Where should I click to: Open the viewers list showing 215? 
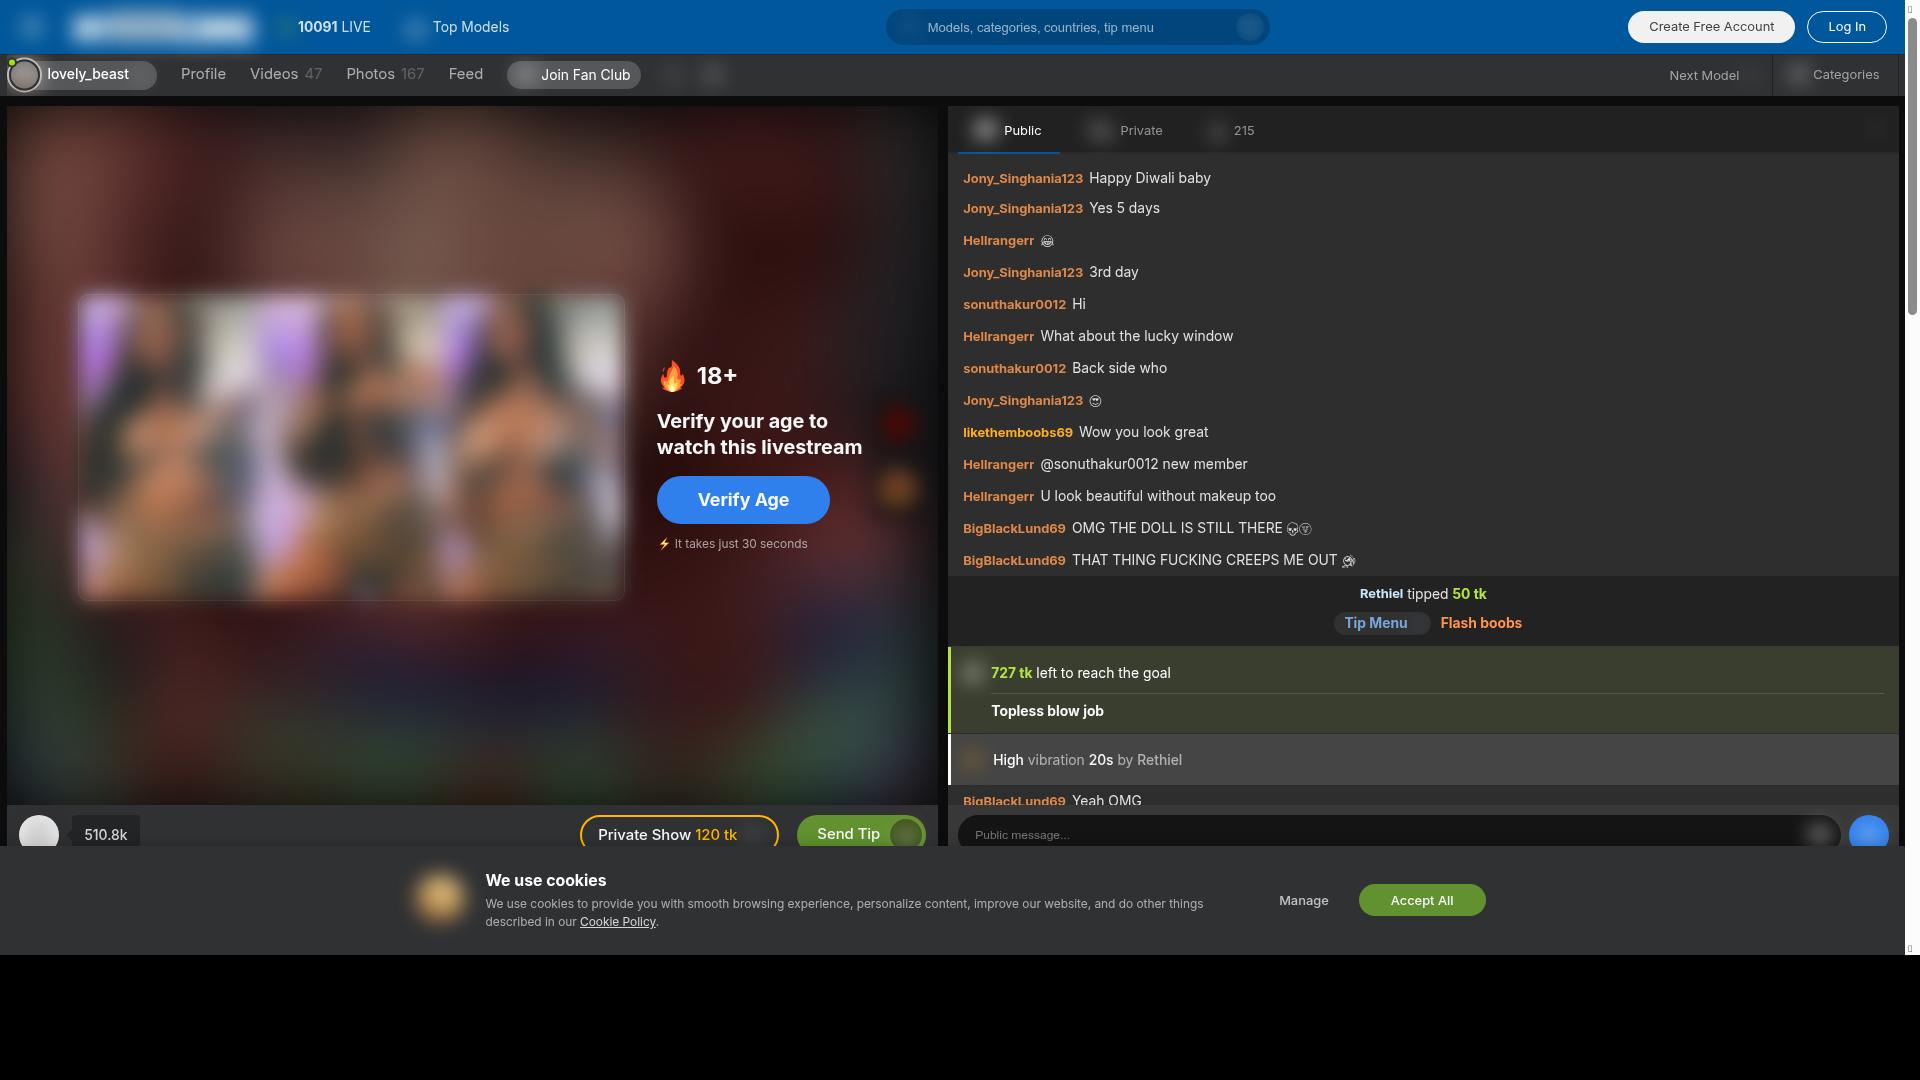pos(1231,131)
